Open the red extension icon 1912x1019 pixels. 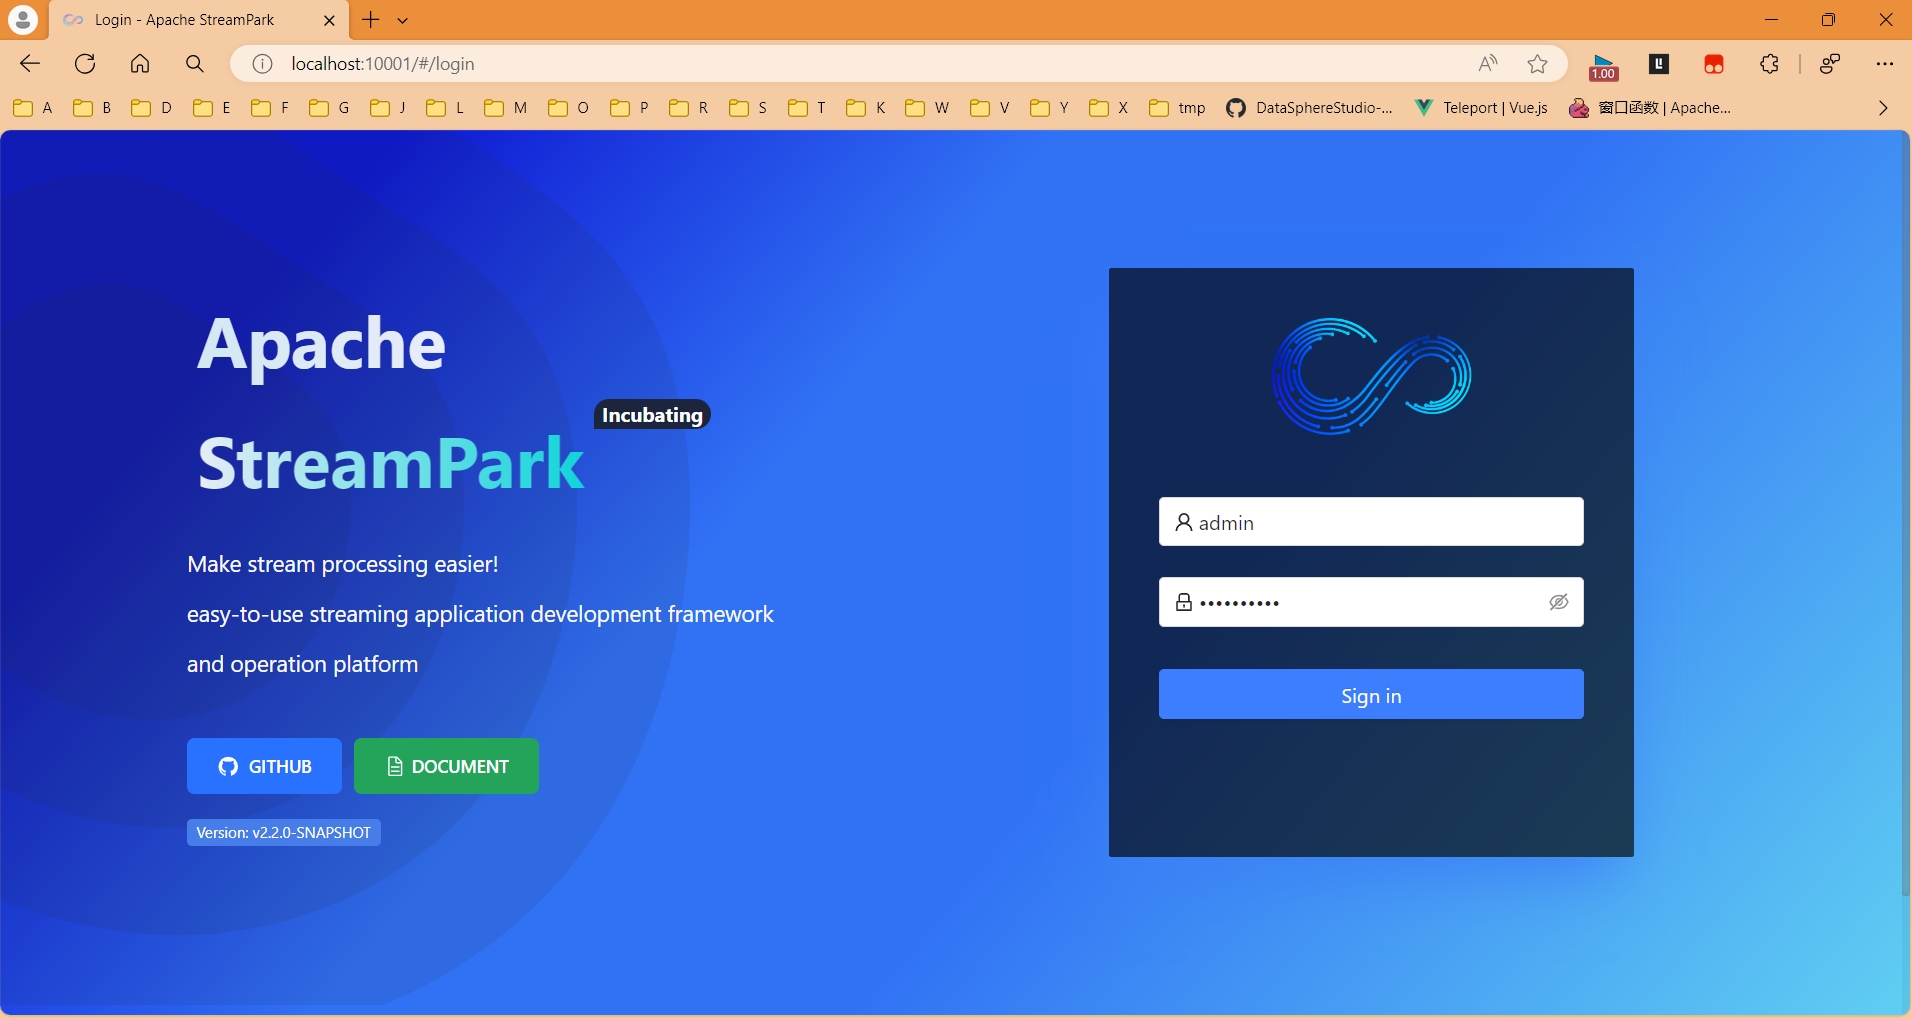coord(1714,64)
